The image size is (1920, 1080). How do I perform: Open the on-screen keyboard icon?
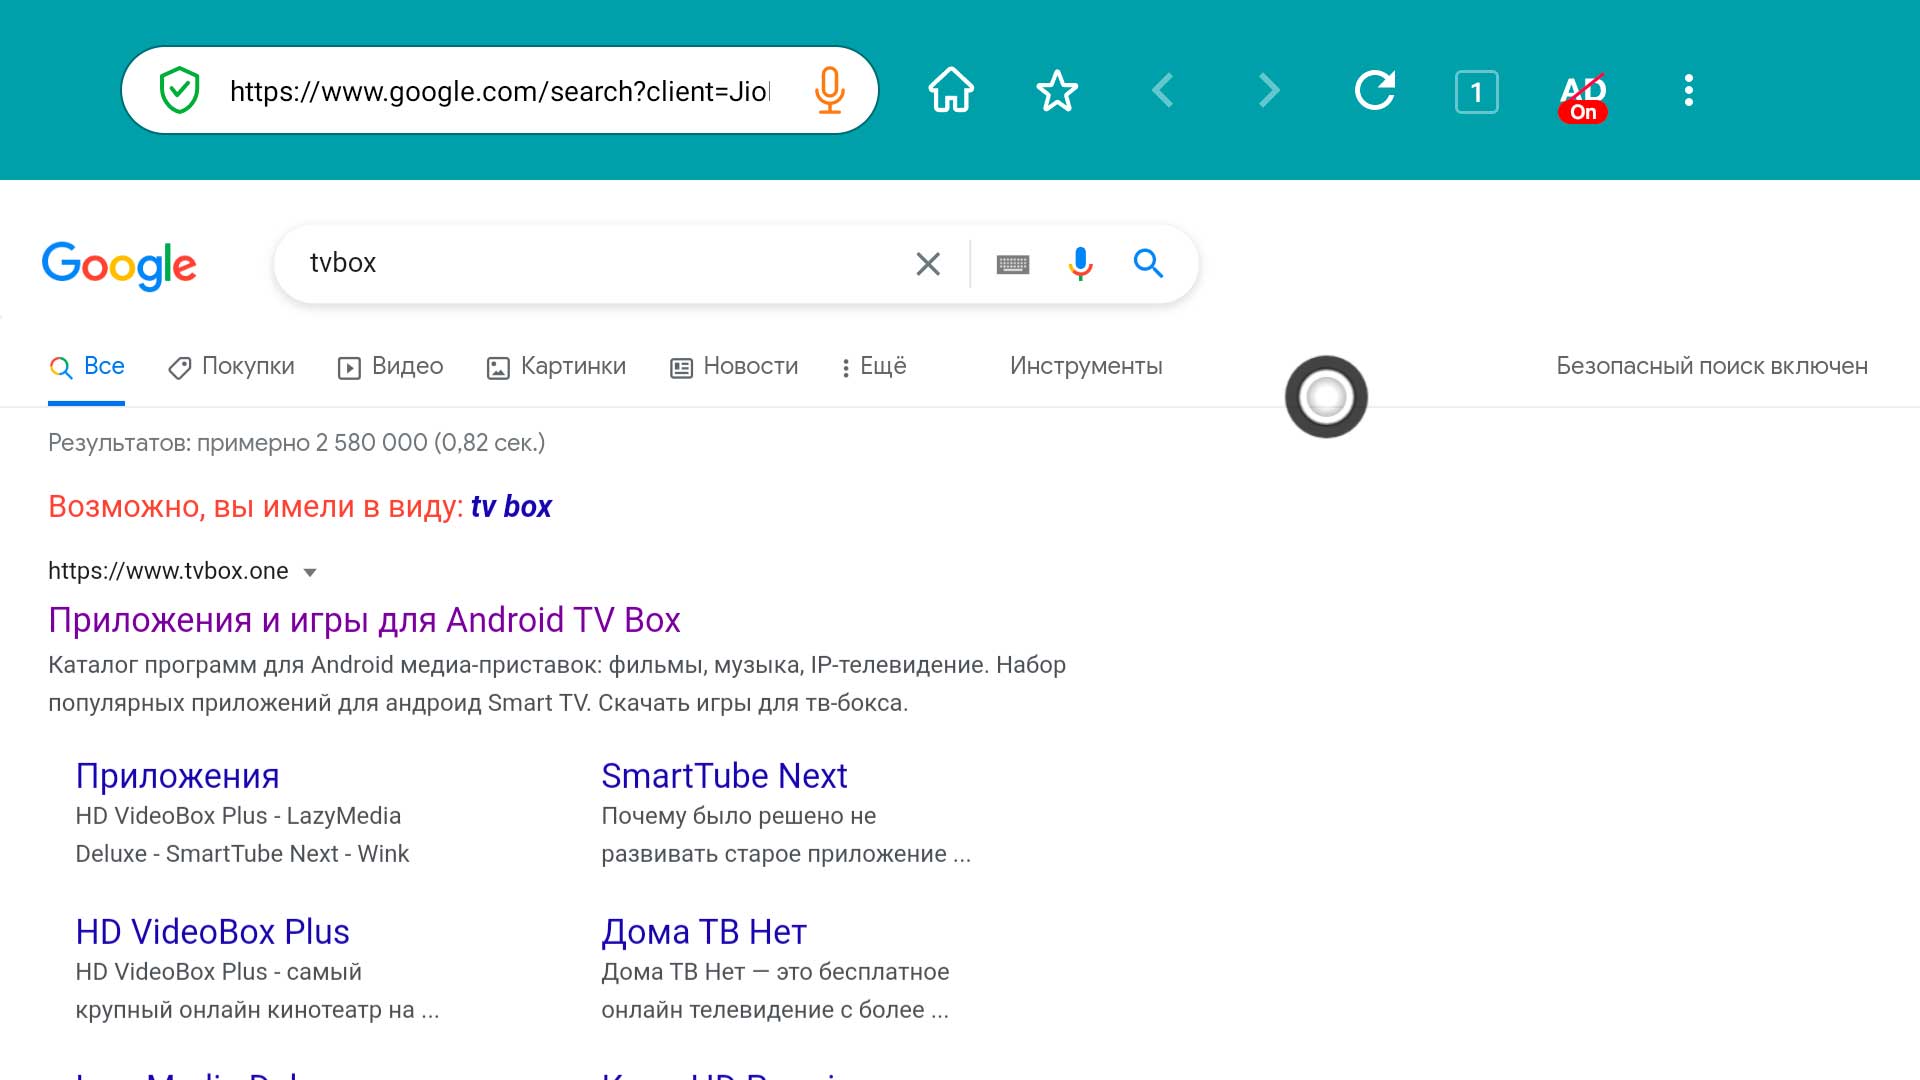coord(1013,264)
